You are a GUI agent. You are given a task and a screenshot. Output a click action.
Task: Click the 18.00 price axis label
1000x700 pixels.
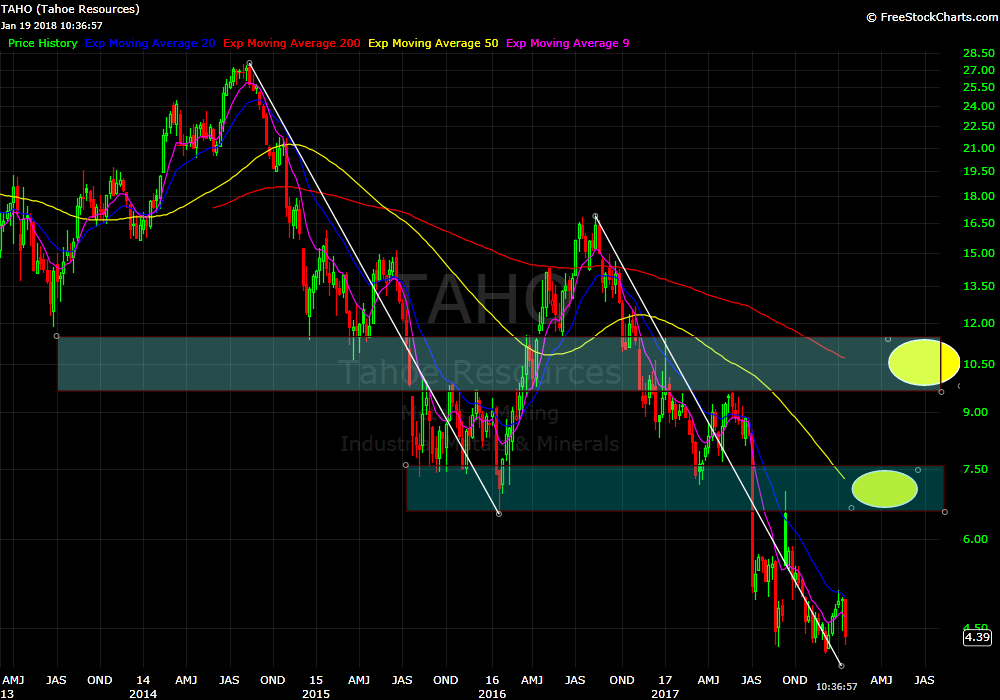(978, 196)
